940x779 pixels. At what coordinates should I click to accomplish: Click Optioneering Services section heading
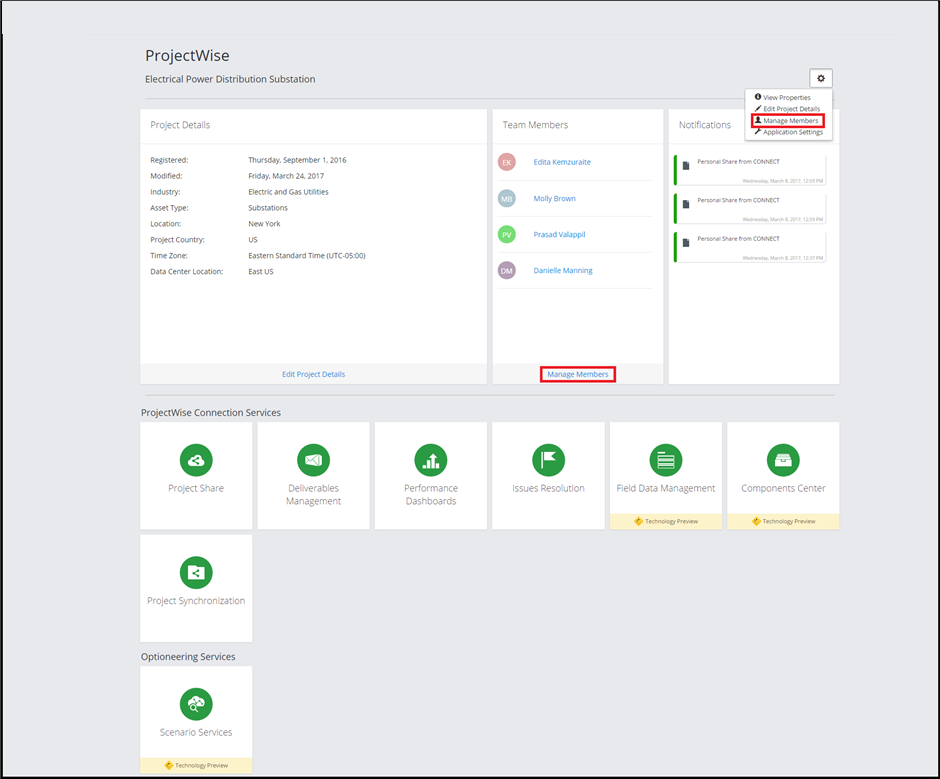188,657
